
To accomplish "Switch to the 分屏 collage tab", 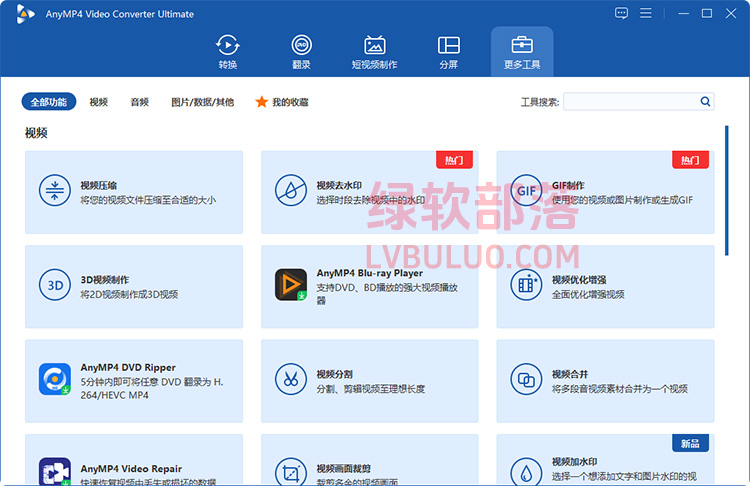I will [x=449, y=52].
